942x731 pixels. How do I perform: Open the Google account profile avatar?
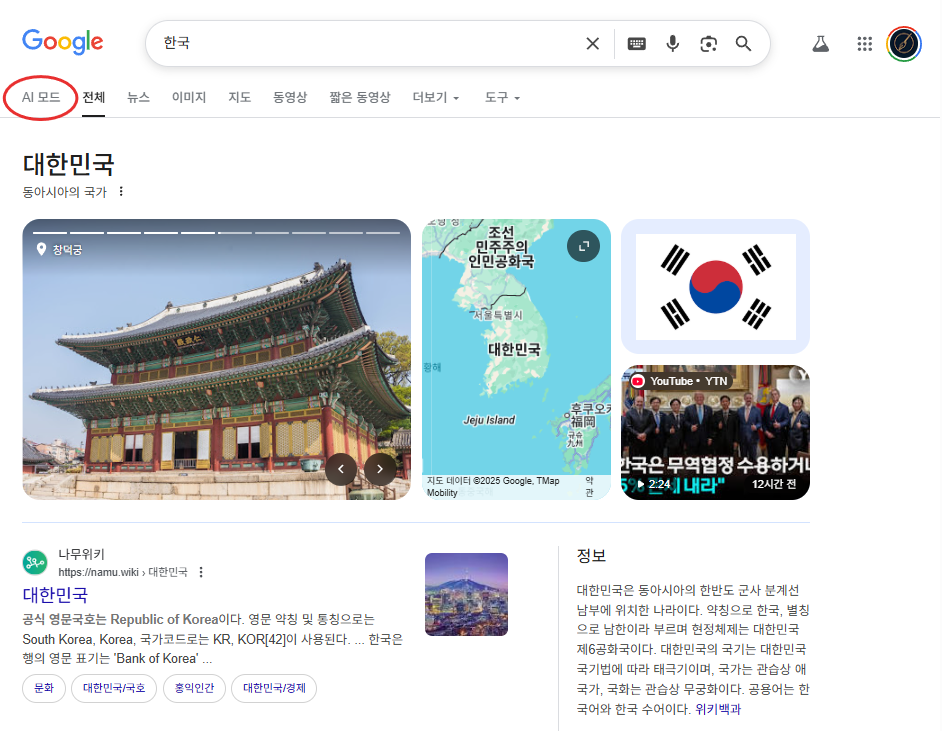coord(904,43)
